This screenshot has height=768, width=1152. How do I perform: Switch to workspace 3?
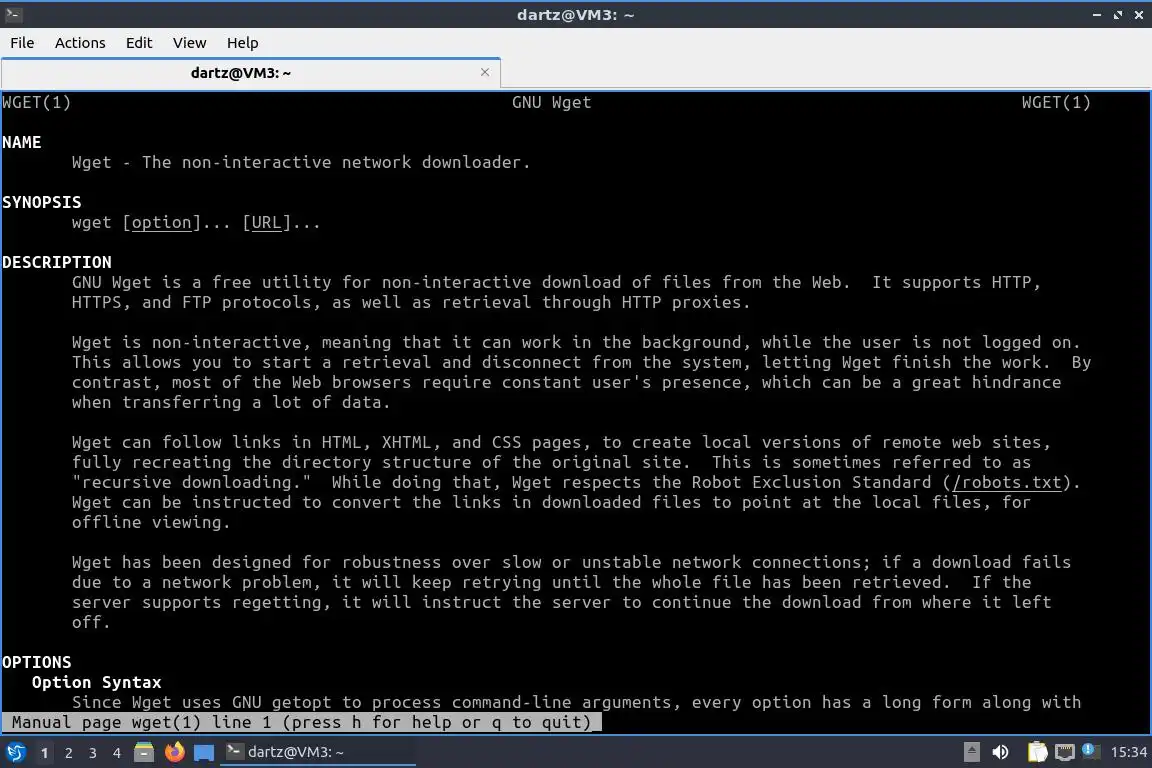point(93,753)
